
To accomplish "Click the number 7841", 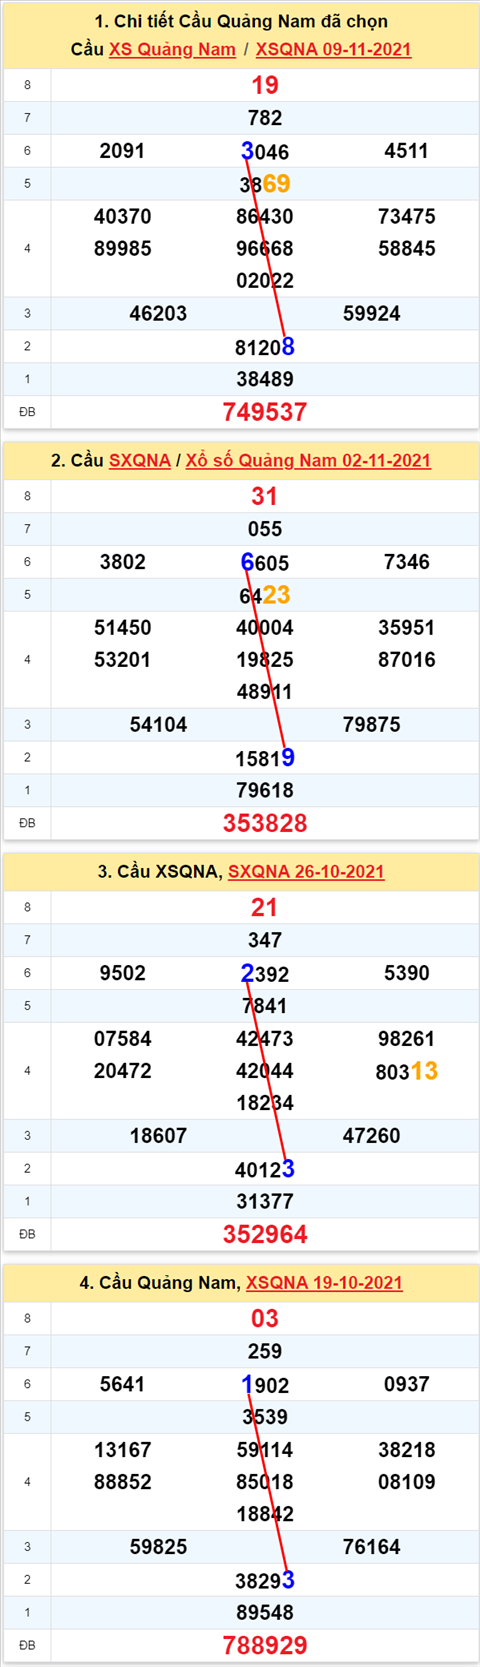I will [x=265, y=1006].
